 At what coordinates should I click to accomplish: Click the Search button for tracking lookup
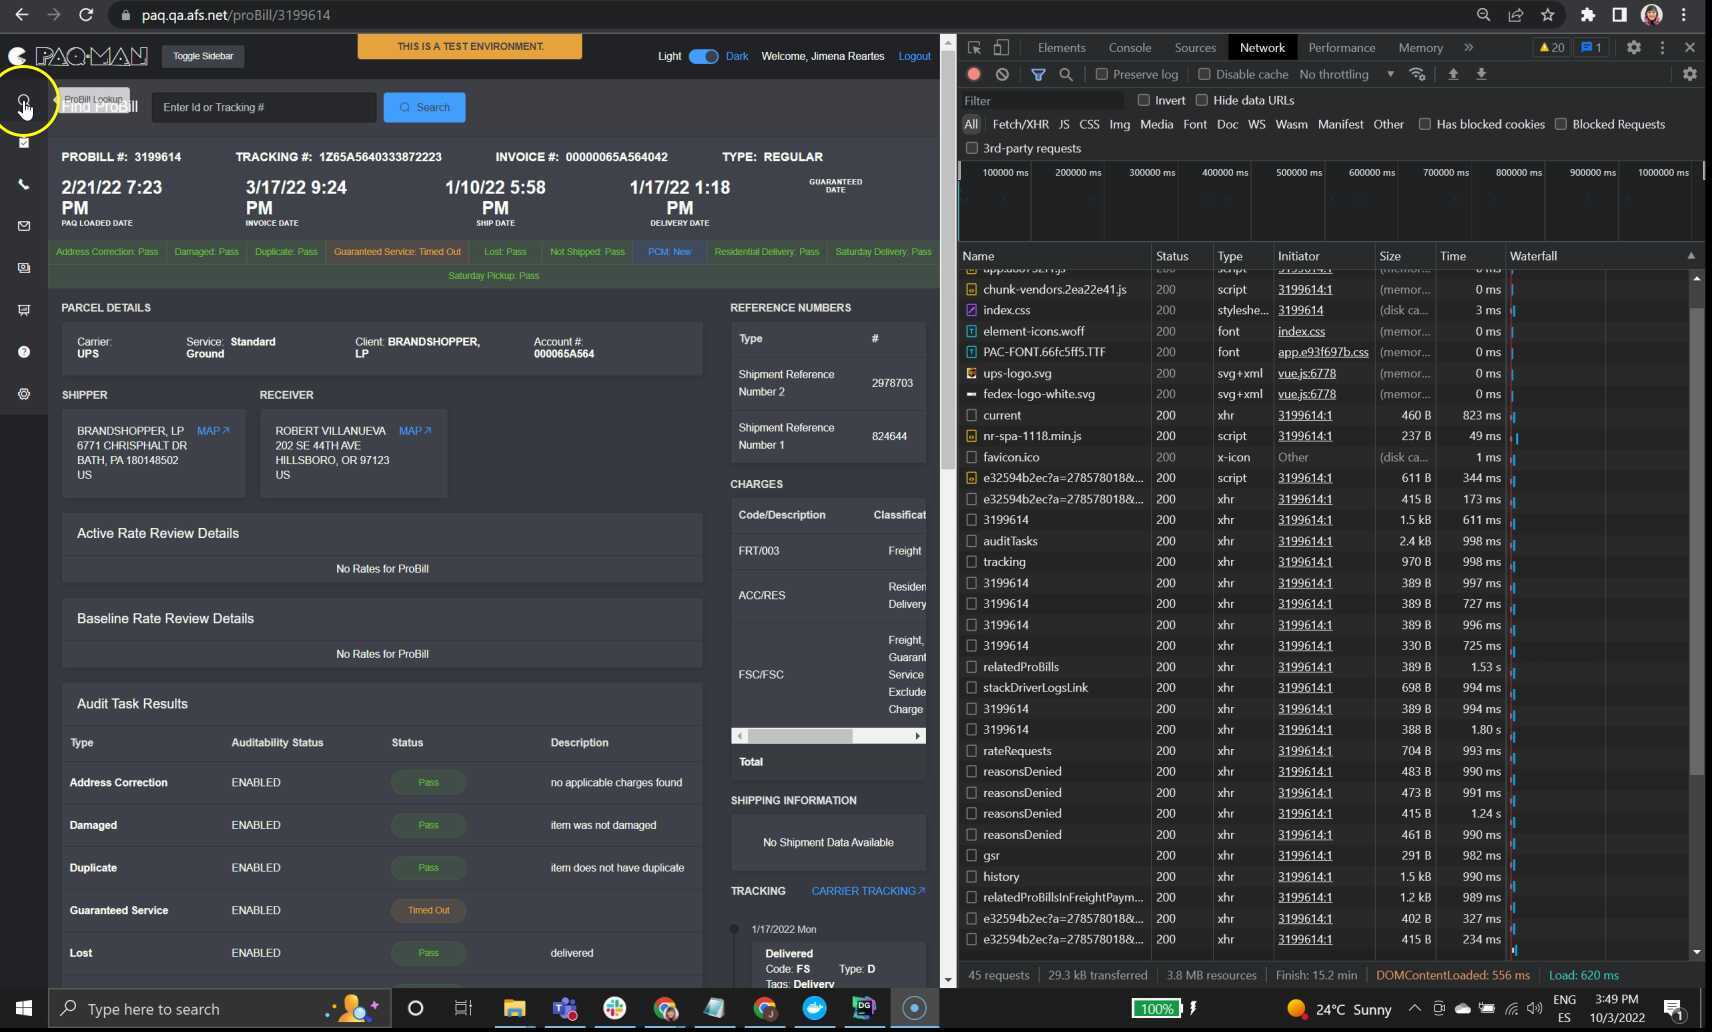tap(424, 107)
